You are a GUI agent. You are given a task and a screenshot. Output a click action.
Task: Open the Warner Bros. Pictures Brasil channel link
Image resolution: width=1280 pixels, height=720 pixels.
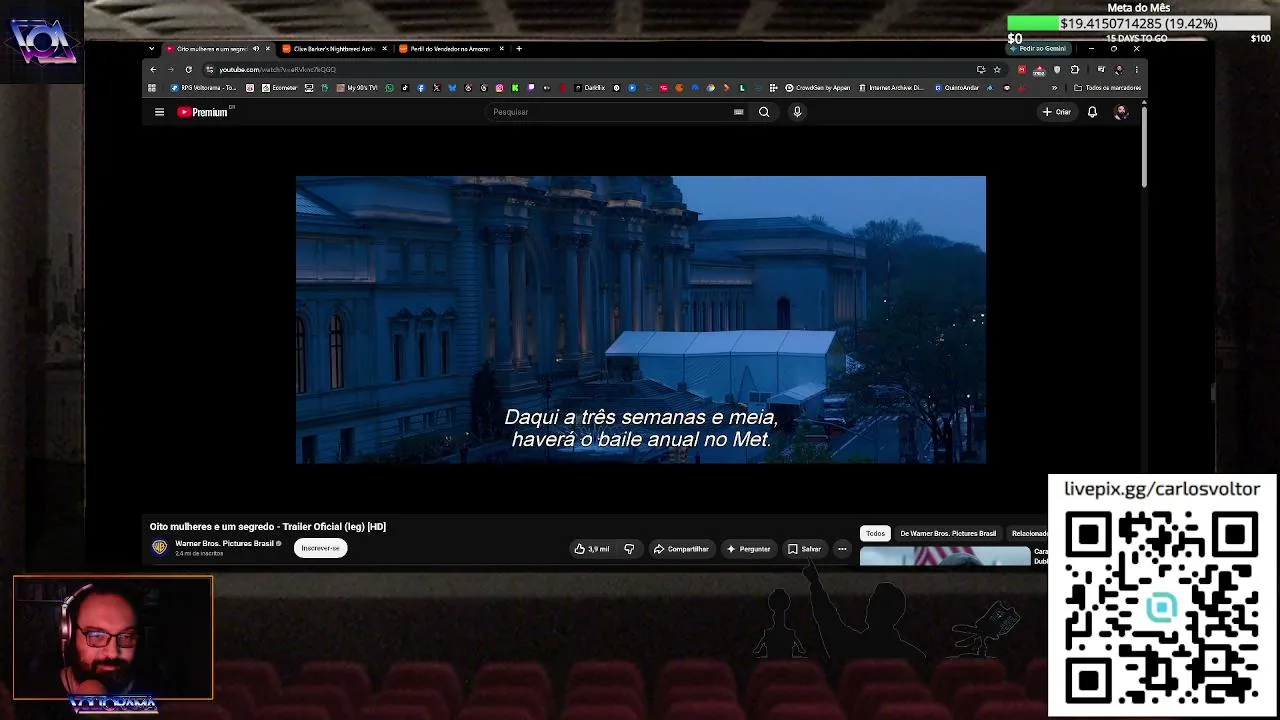pos(224,543)
